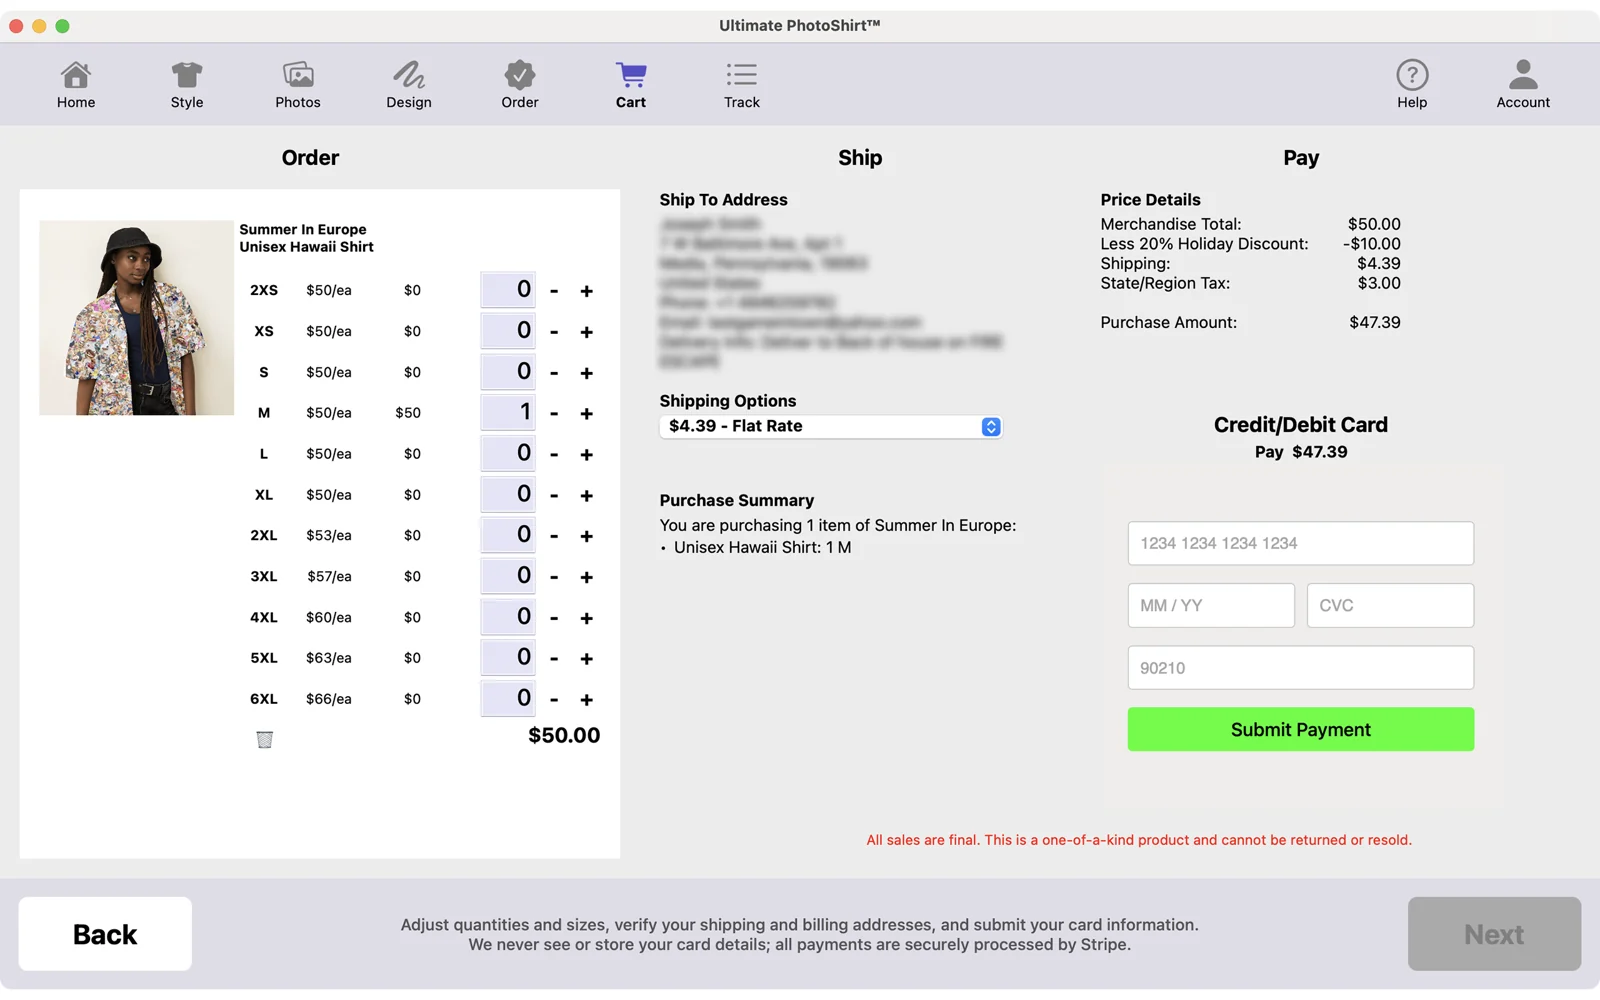1600x1000 pixels.
Task: Click the green Submit Payment button
Action: (1301, 730)
